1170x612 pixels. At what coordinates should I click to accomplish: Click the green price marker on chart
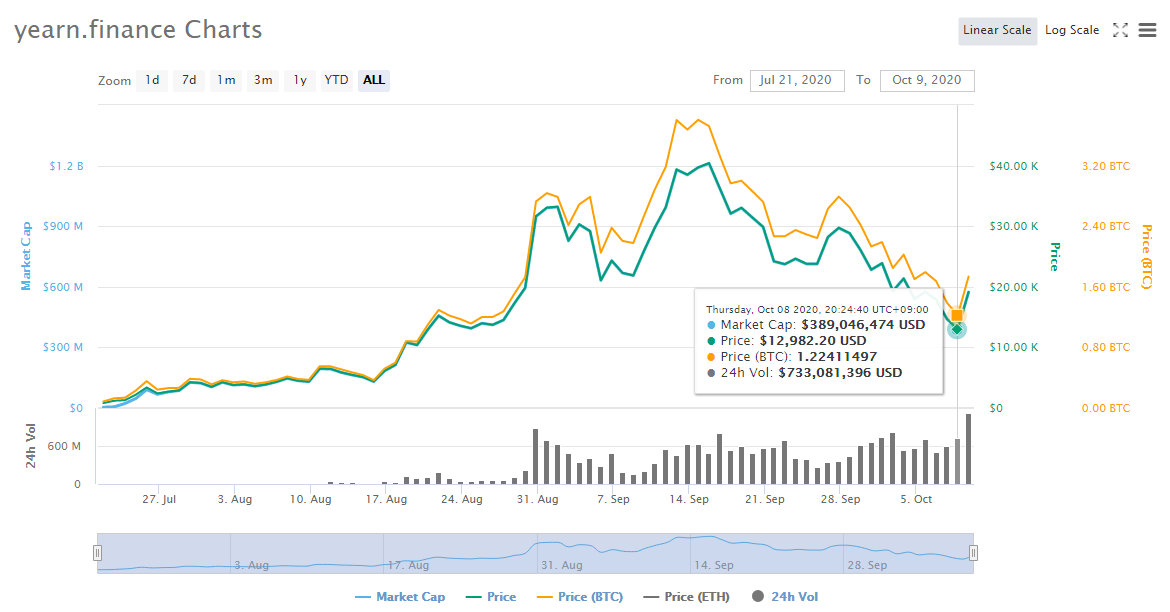[957, 329]
